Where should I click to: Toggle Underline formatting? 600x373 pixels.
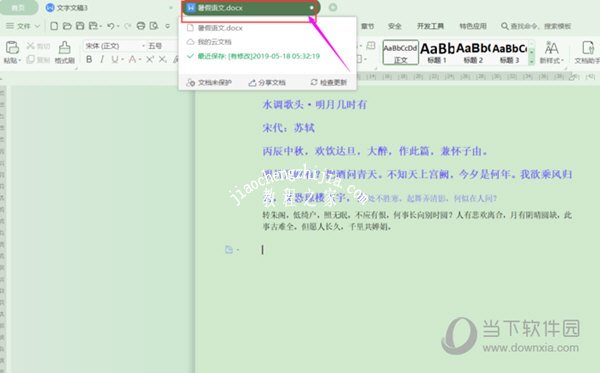tap(114, 59)
